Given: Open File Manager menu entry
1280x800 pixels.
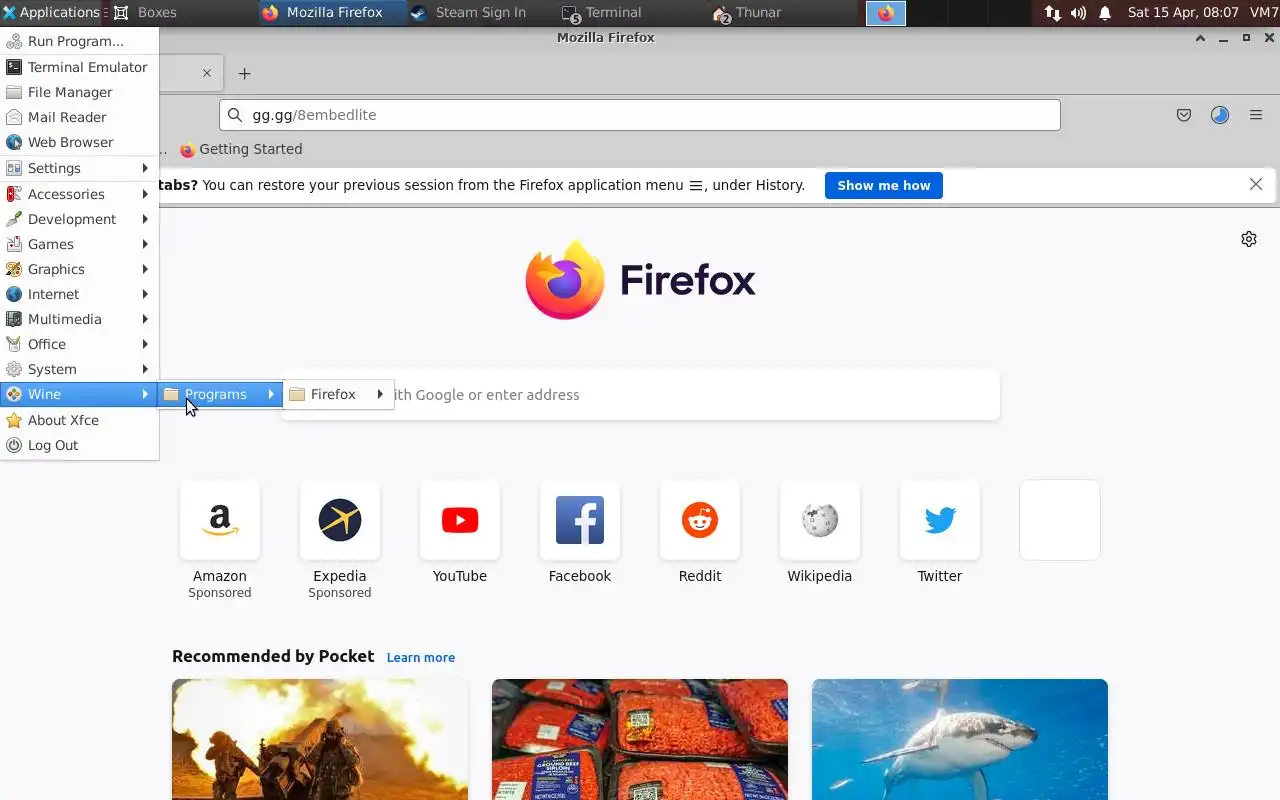Looking at the screenshot, I should 79,92.
